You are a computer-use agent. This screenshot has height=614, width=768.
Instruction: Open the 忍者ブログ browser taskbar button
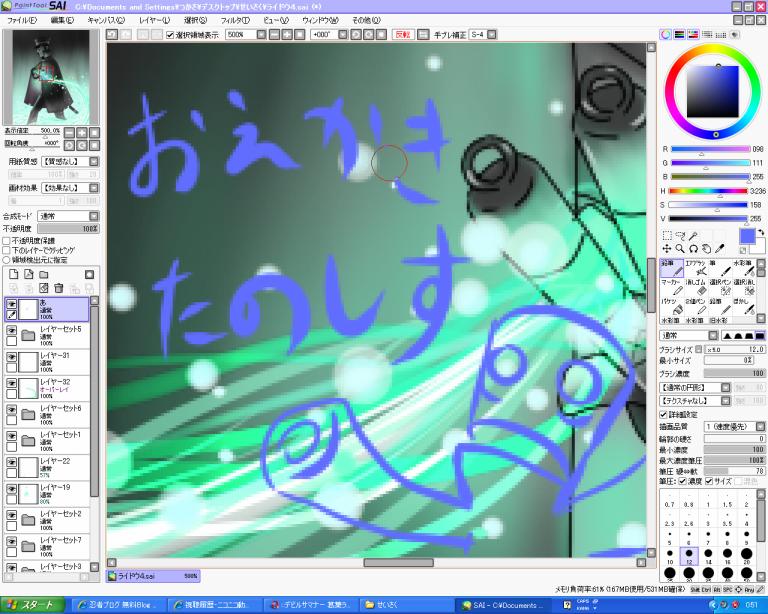click(x=119, y=605)
